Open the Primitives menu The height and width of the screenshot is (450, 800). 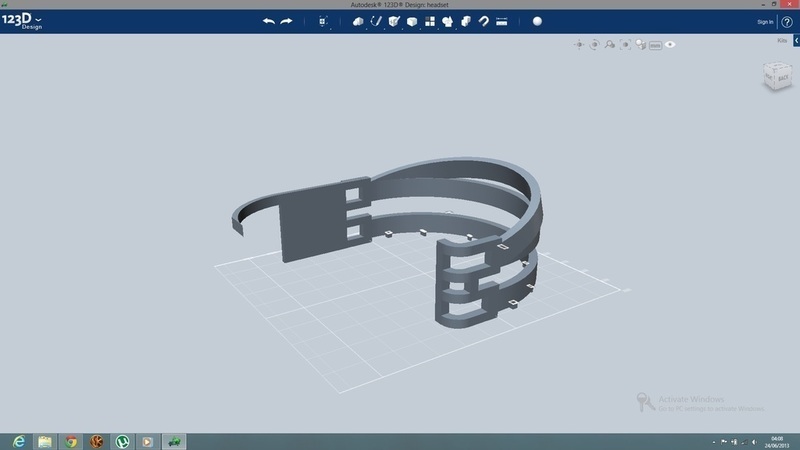[x=358, y=21]
